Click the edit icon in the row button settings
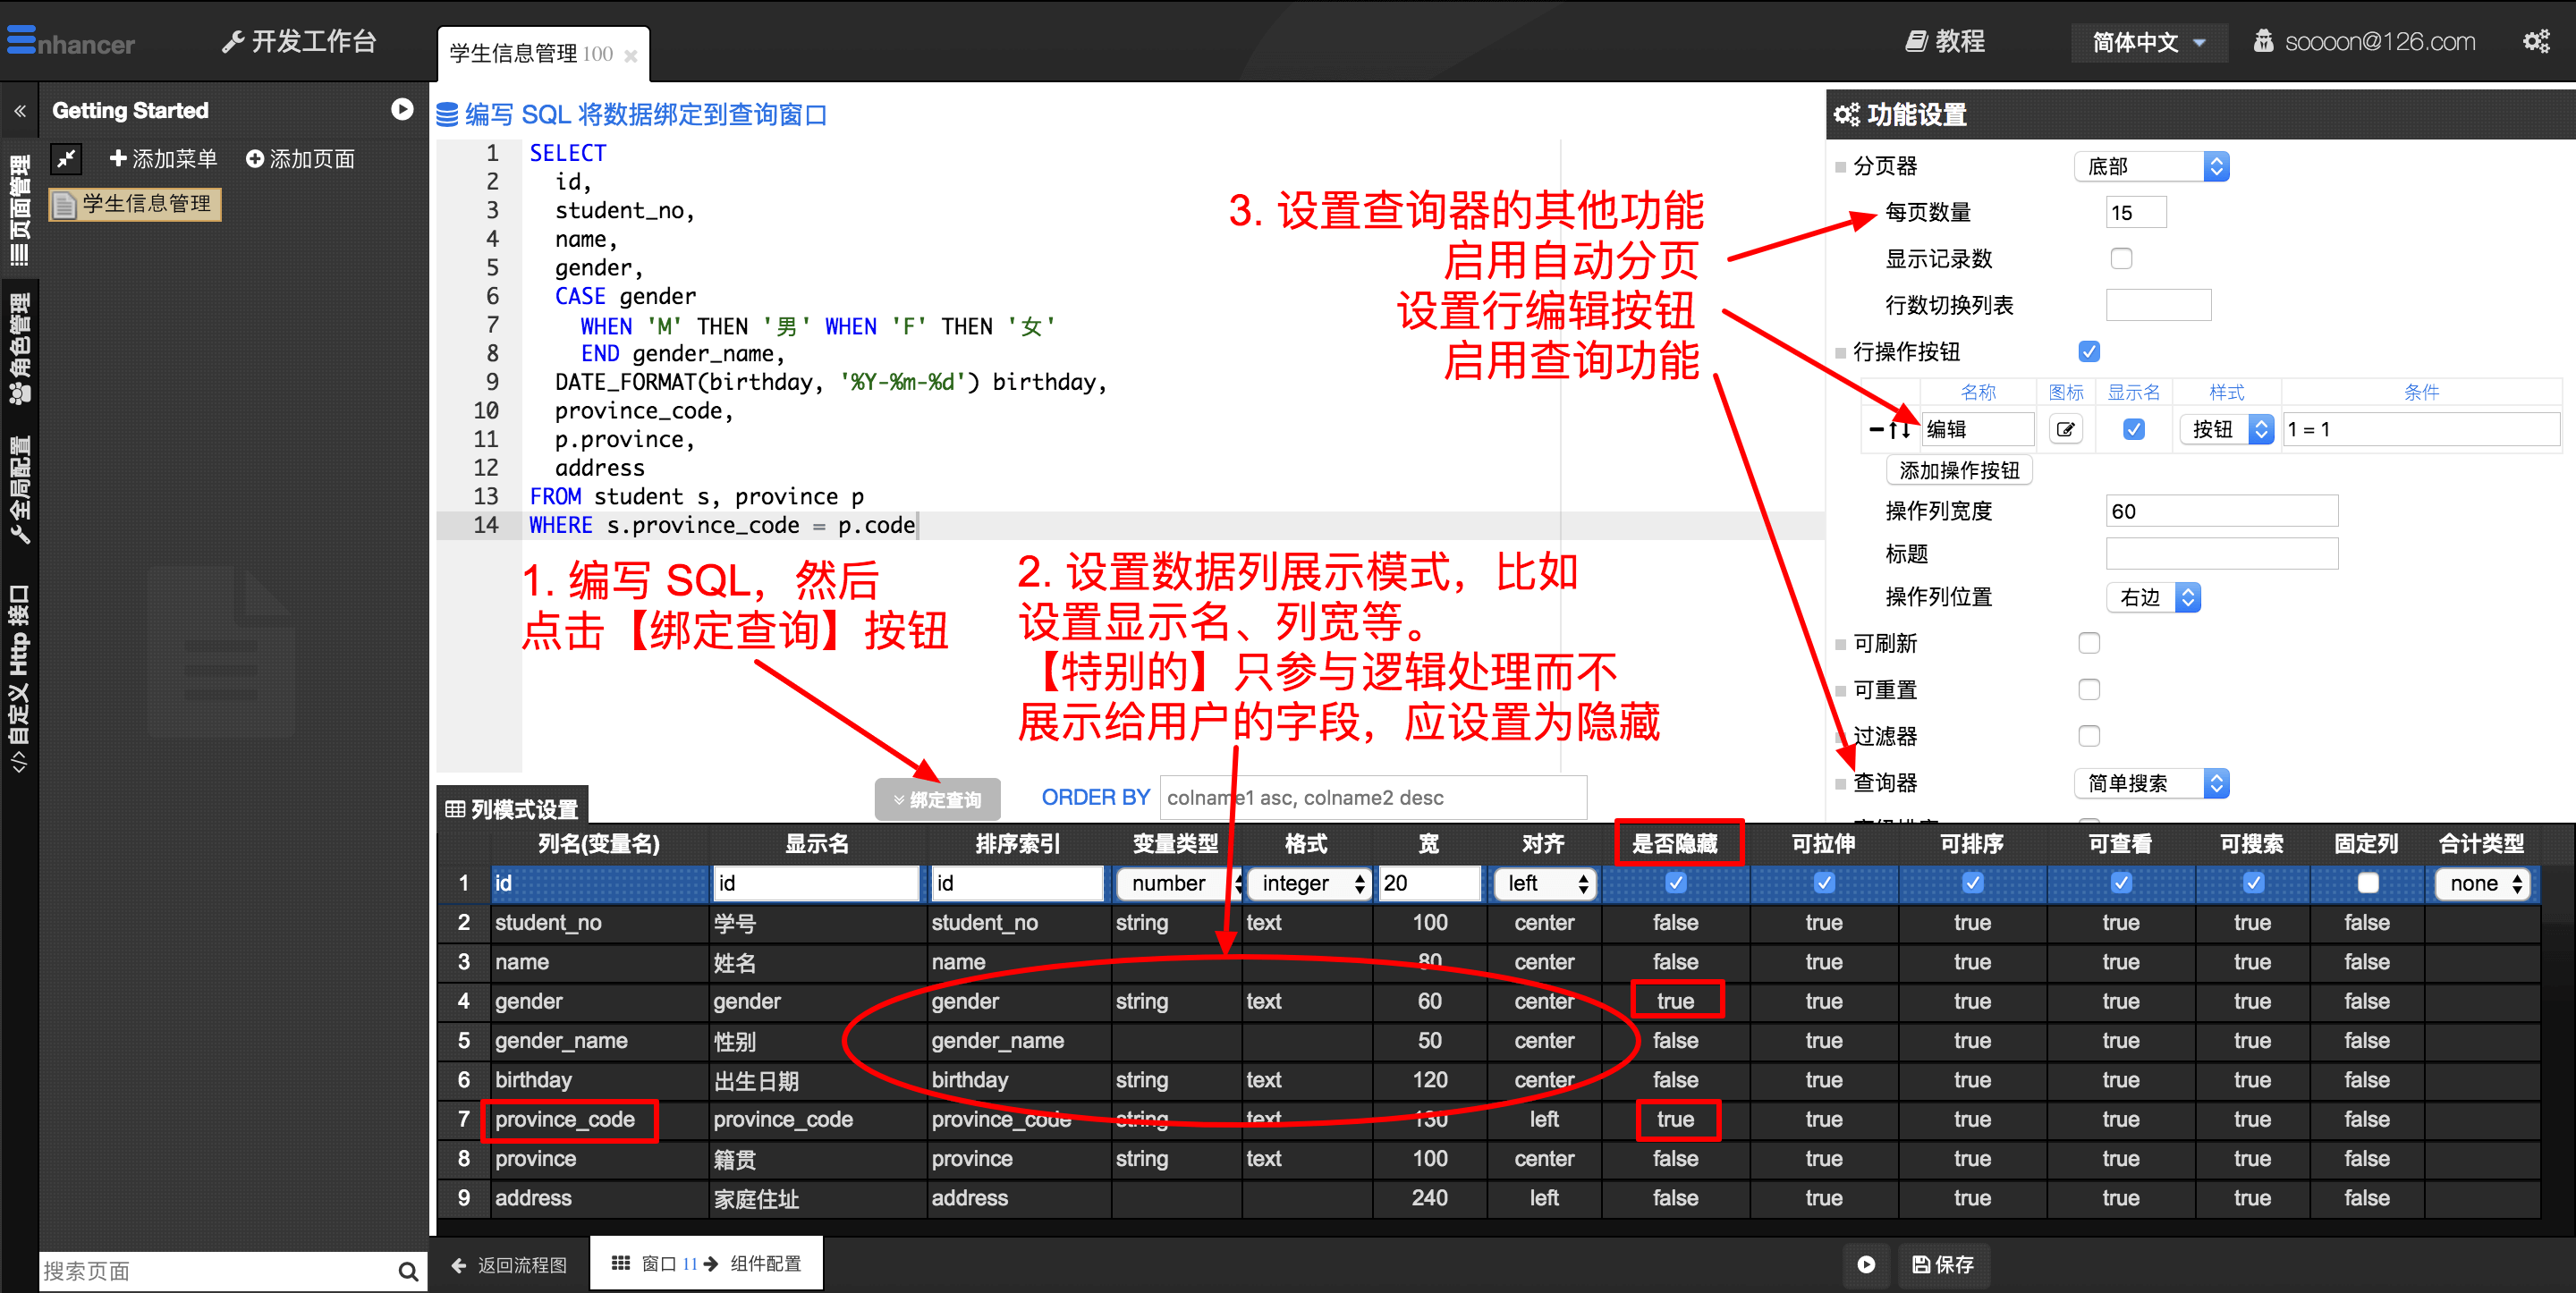 coord(2065,430)
